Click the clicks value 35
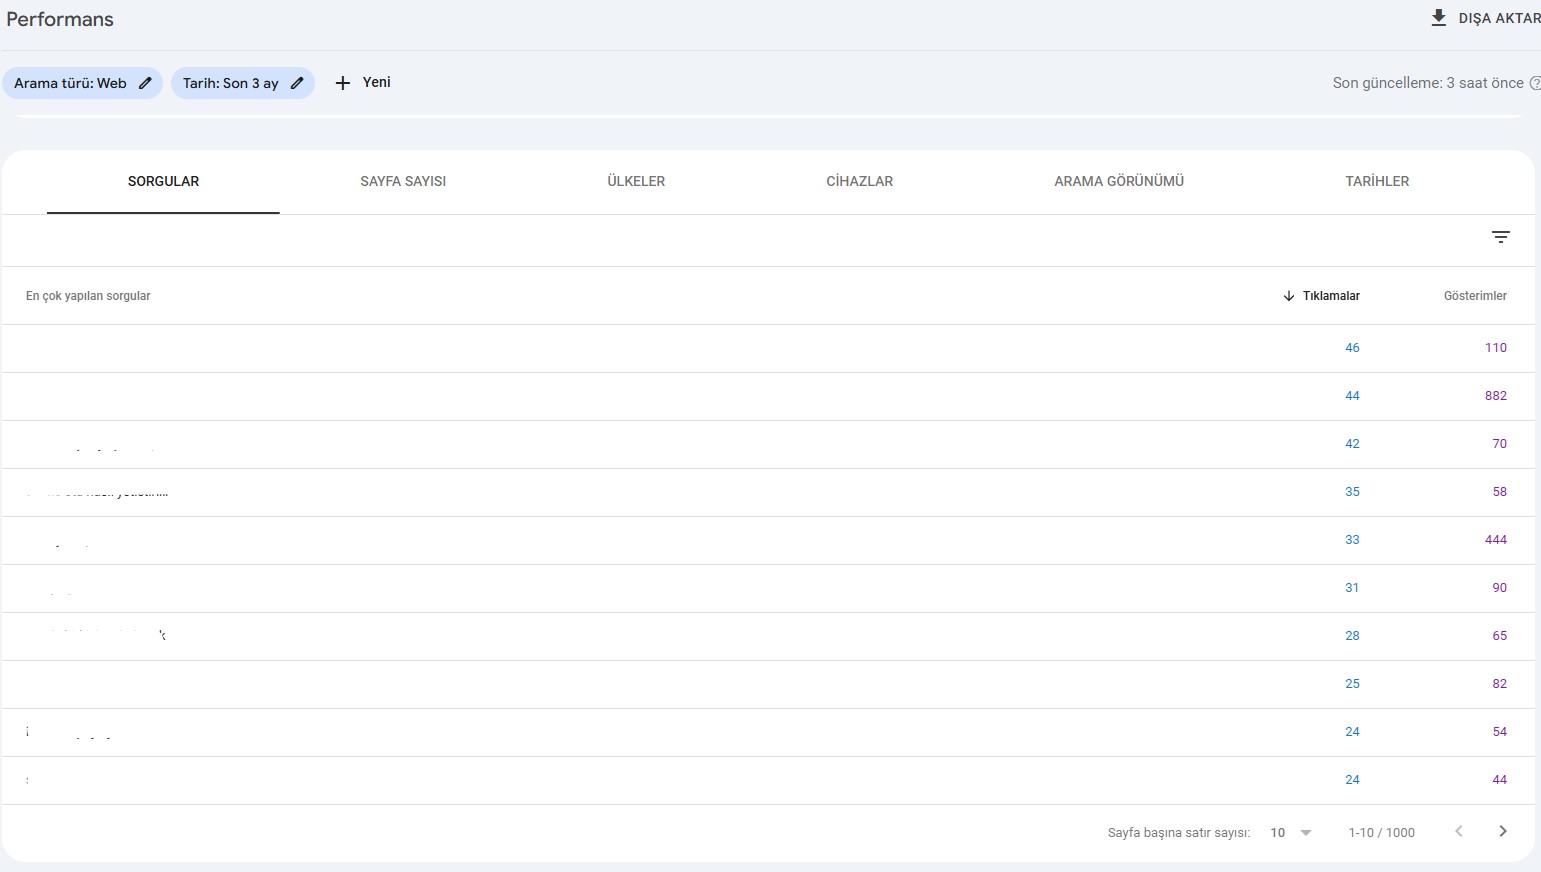Screen dimensions: 1541x872 tap(1352, 492)
